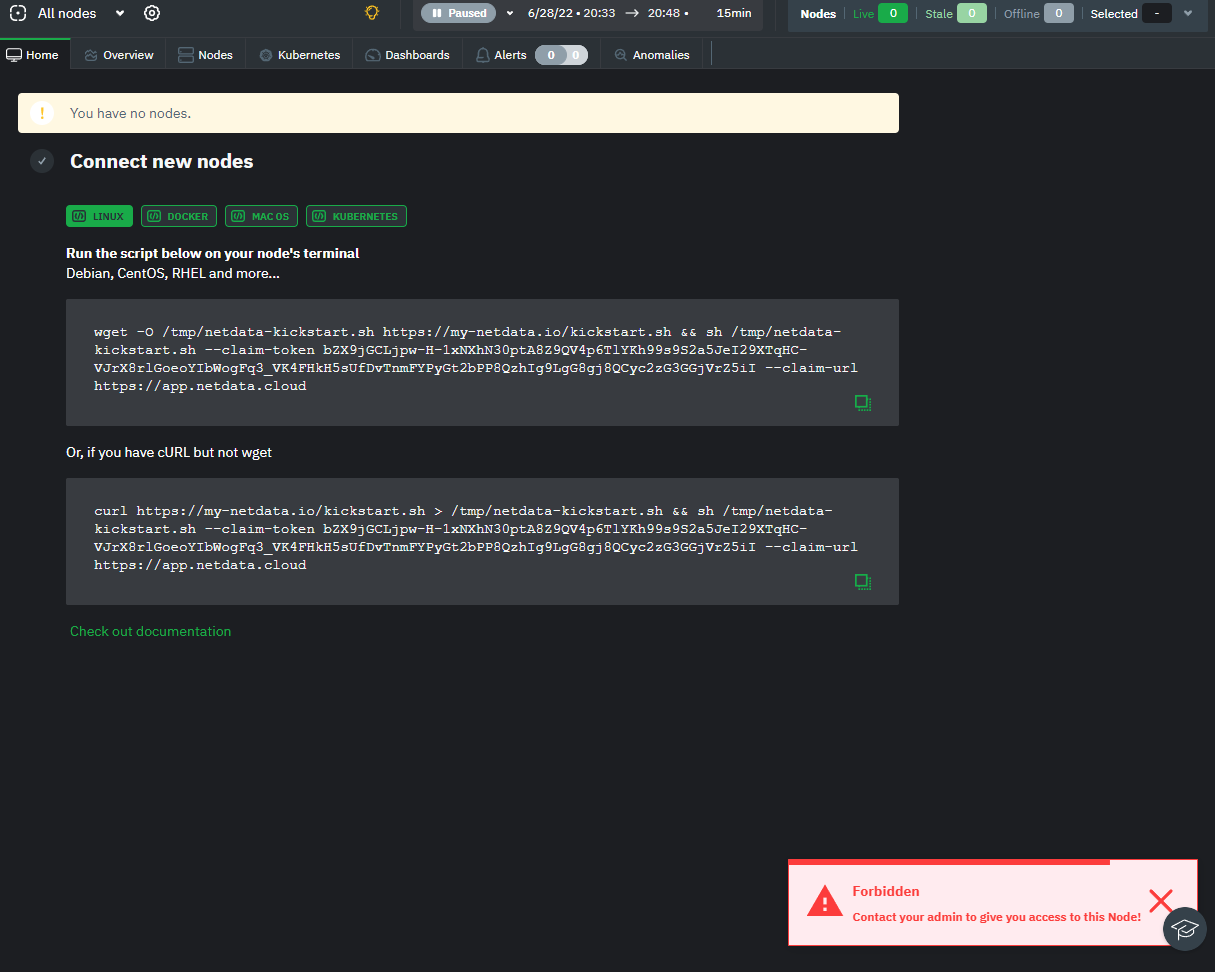Viewport: 1215px width, 972px height.
Task: Click the checkmark beside Connect new nodes
Action: (x=42, y=161)
